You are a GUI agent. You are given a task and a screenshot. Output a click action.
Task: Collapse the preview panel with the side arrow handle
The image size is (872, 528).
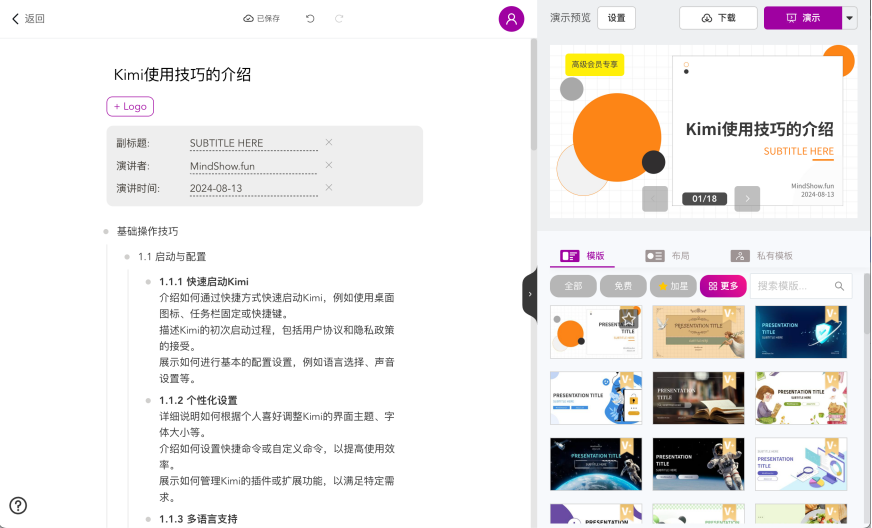(529, 294)
